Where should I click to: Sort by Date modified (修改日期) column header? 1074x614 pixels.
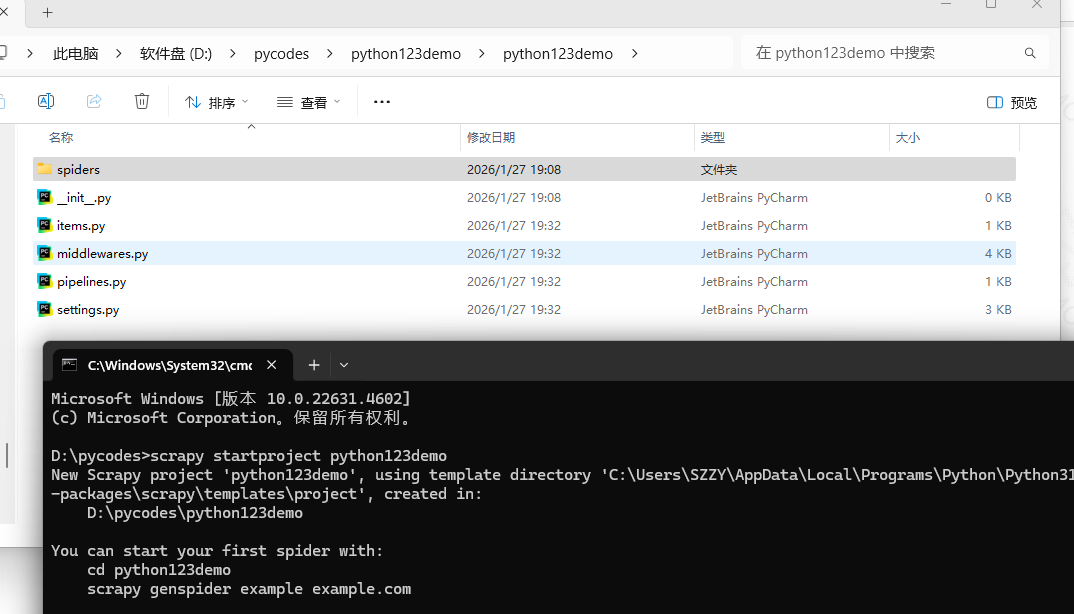point(491,138)
